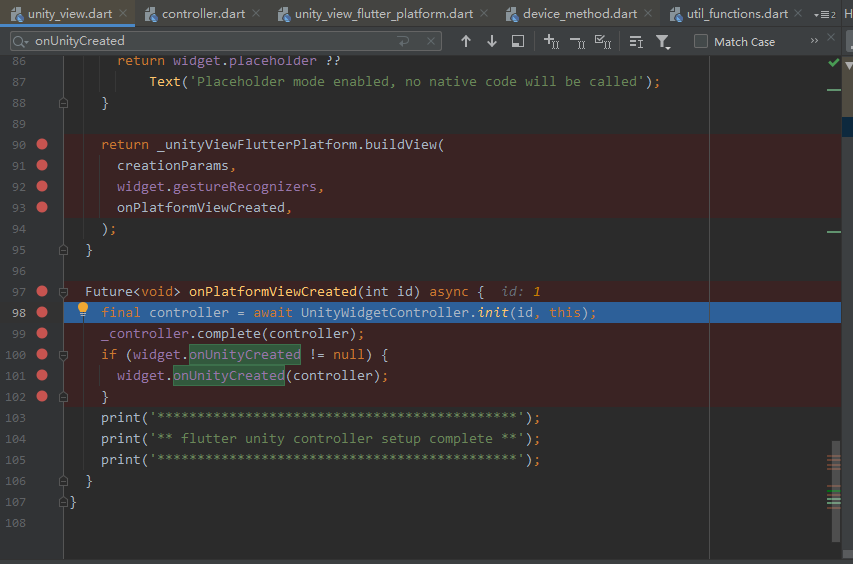Toggle breakpoint on line 97
The height and width of the screenshot is (564, 853).
tap(42, 291)
